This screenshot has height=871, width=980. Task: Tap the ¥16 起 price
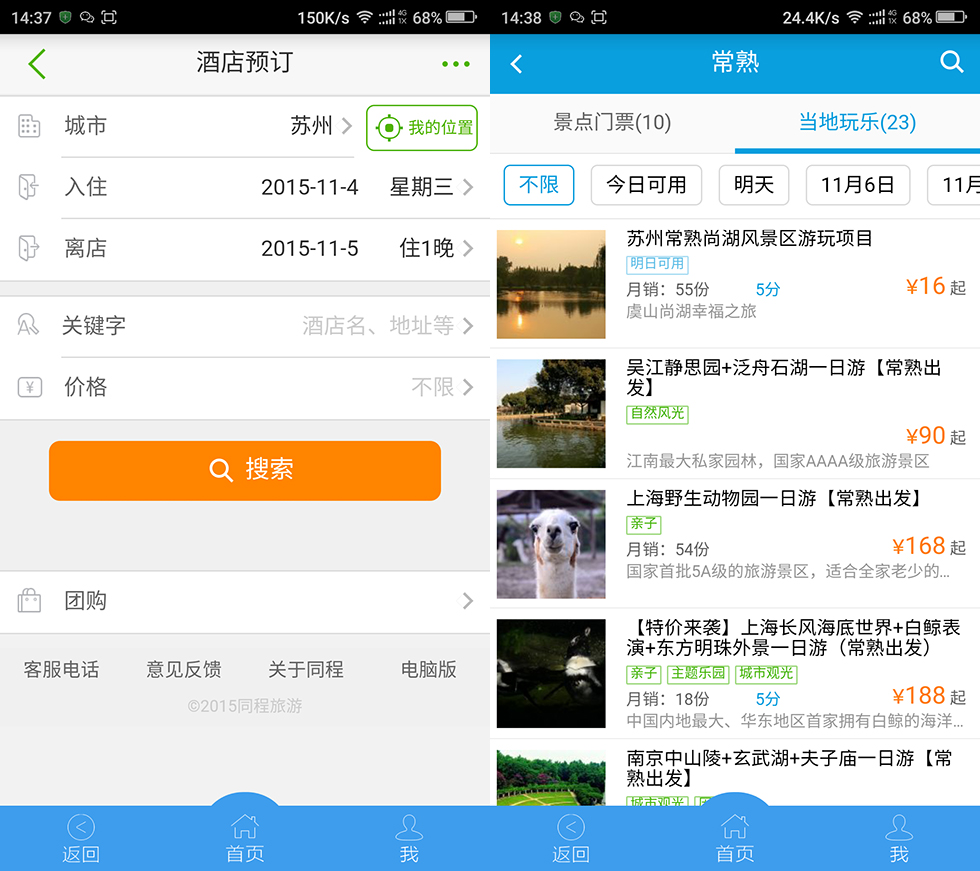(936, 286)
